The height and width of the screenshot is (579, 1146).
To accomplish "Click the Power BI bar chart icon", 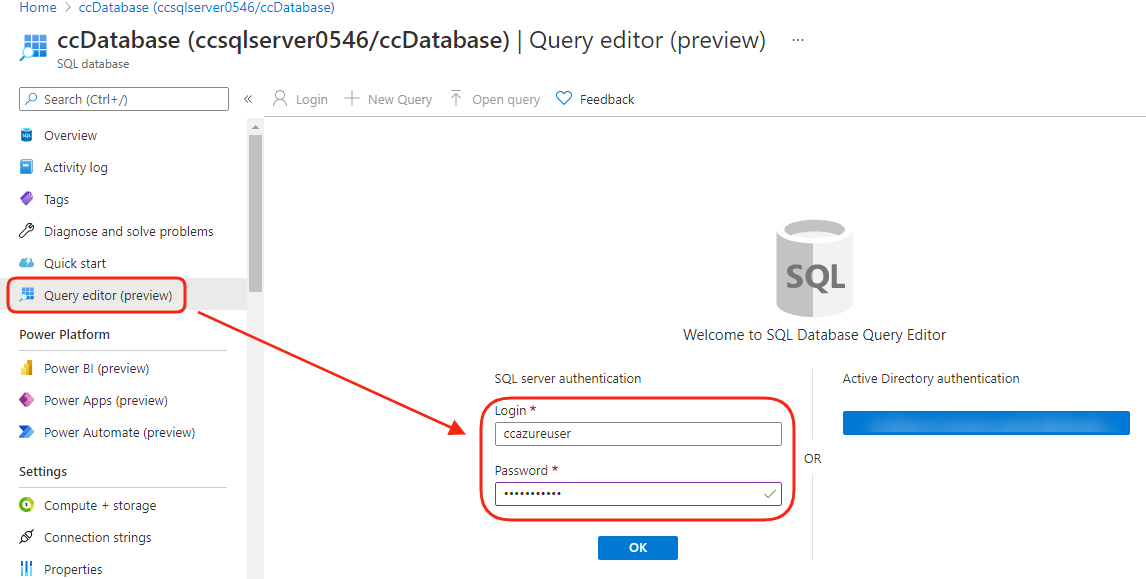I will (27, 368).
